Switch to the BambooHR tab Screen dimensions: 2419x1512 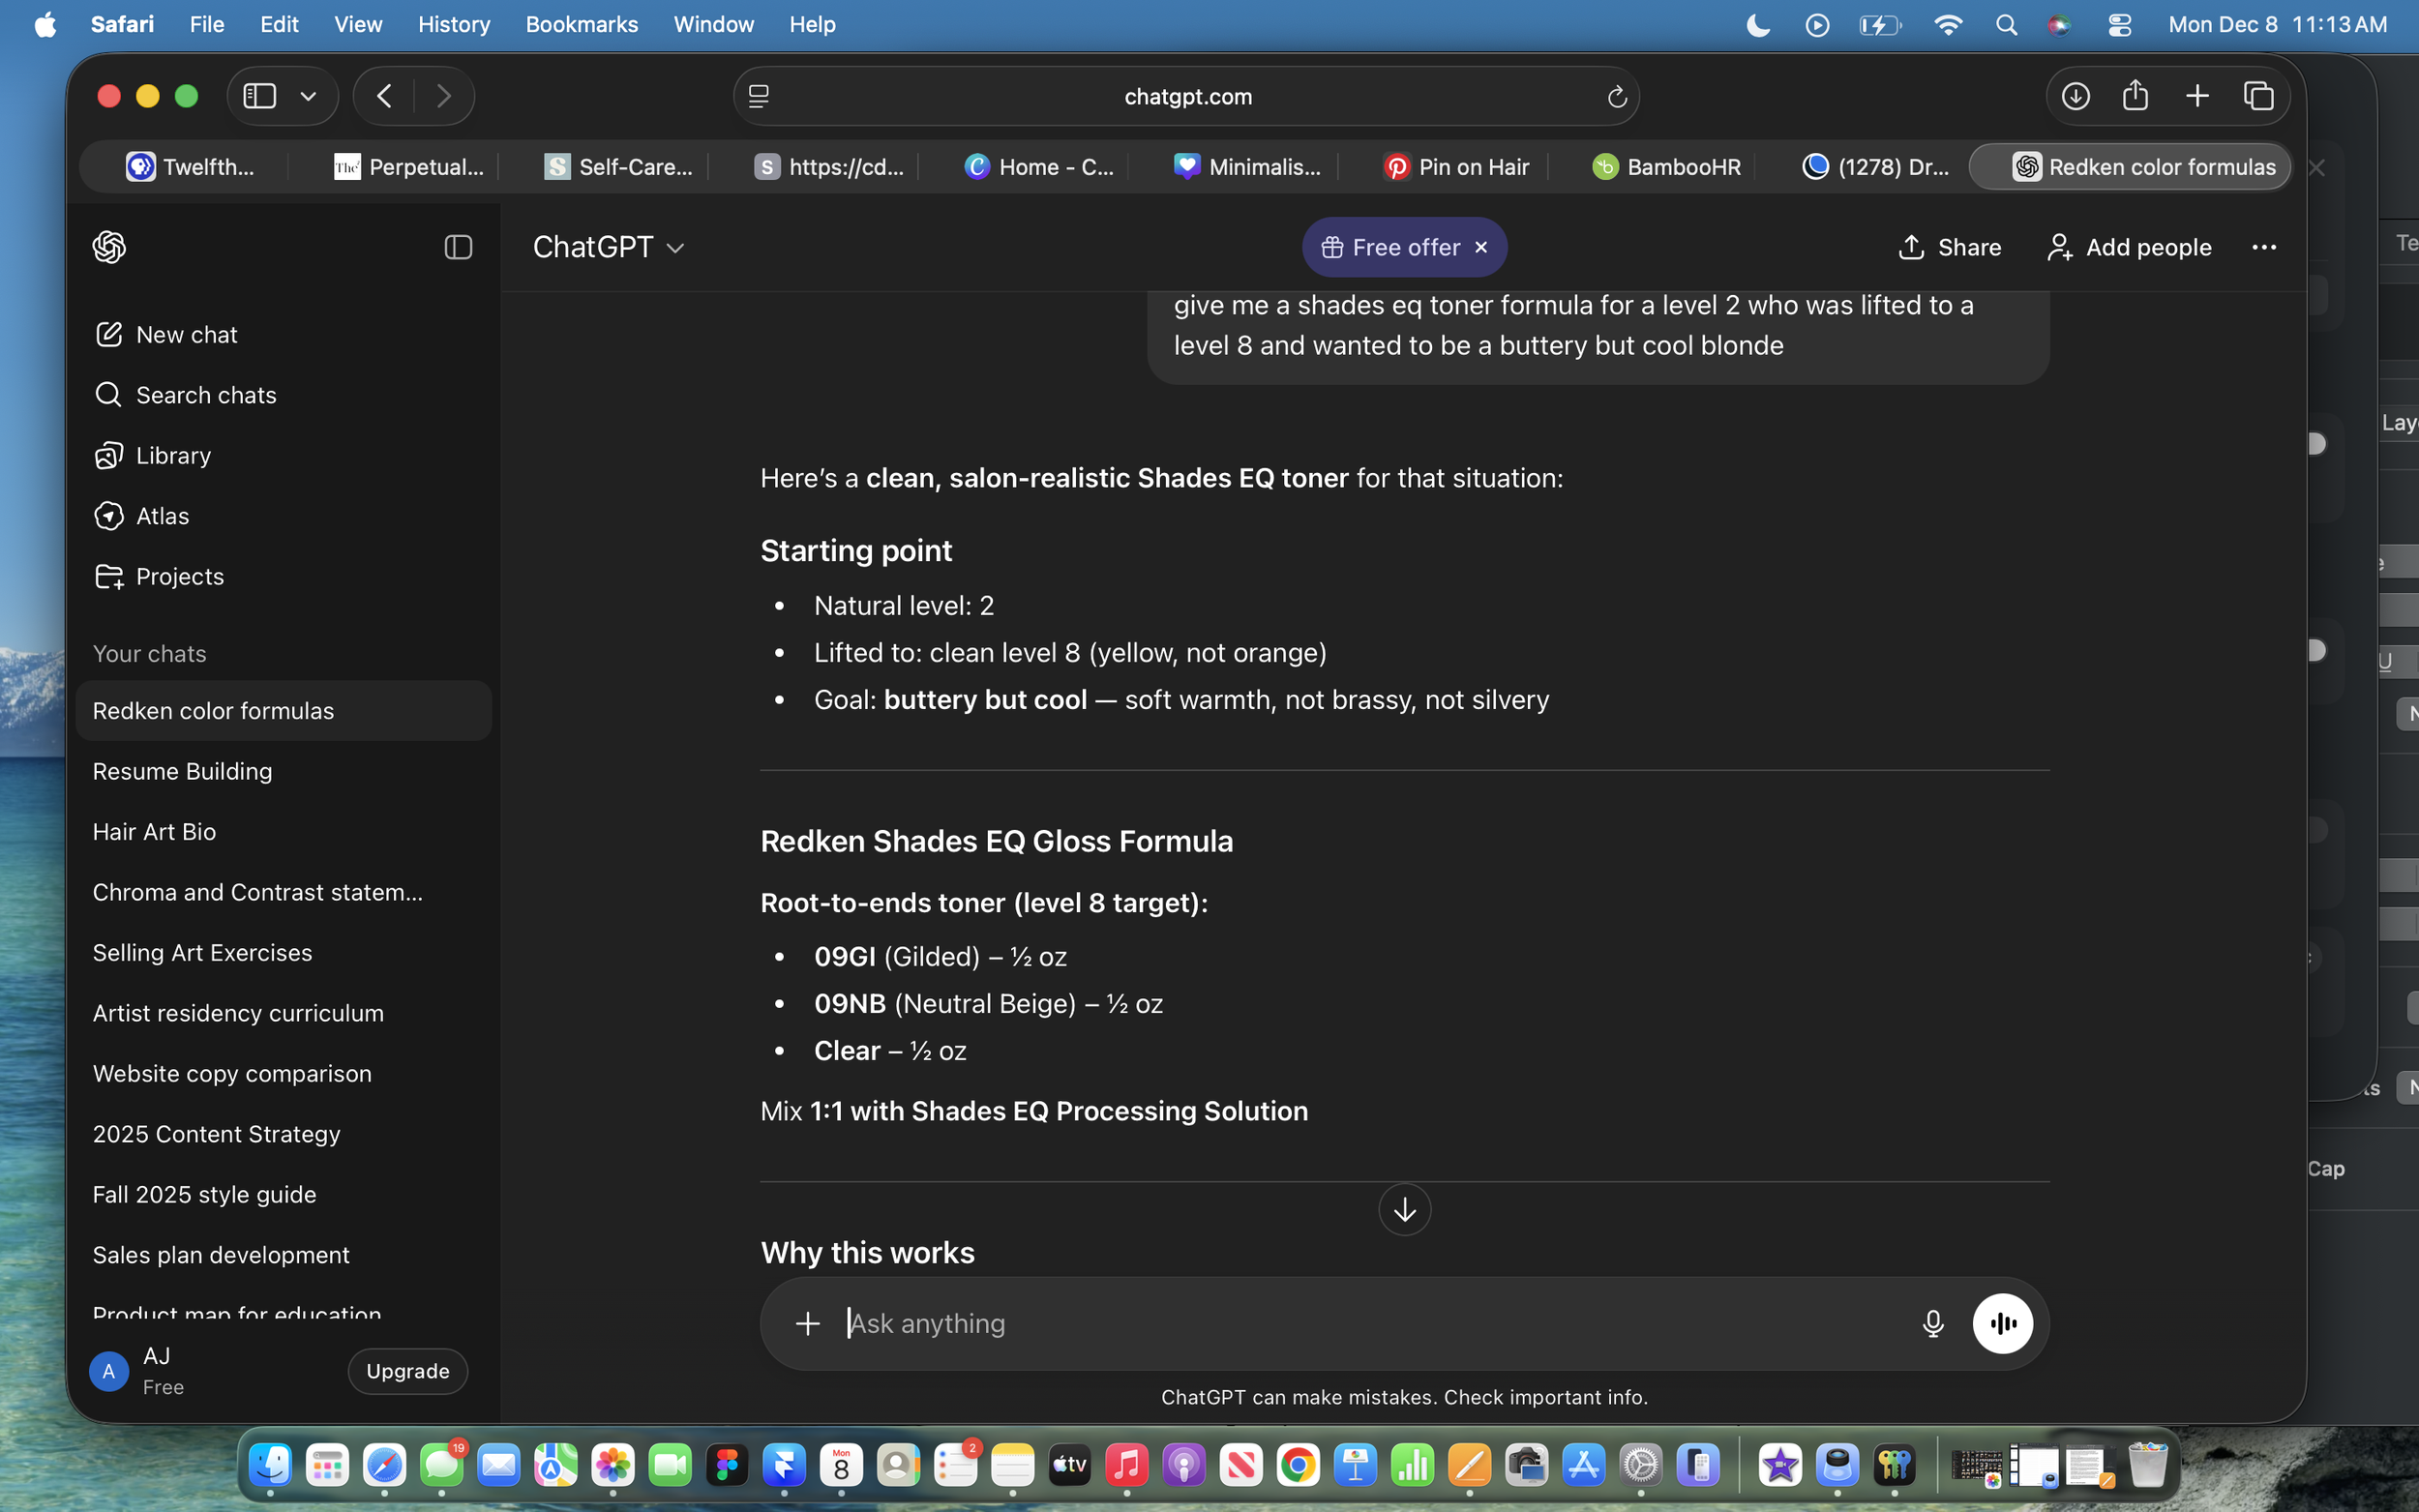(x=1666, y=167)
